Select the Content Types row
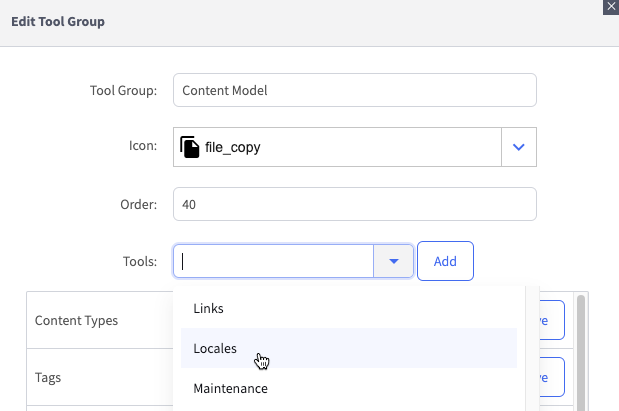This screenshot has width=619, height=411. [x=76, y=321]
